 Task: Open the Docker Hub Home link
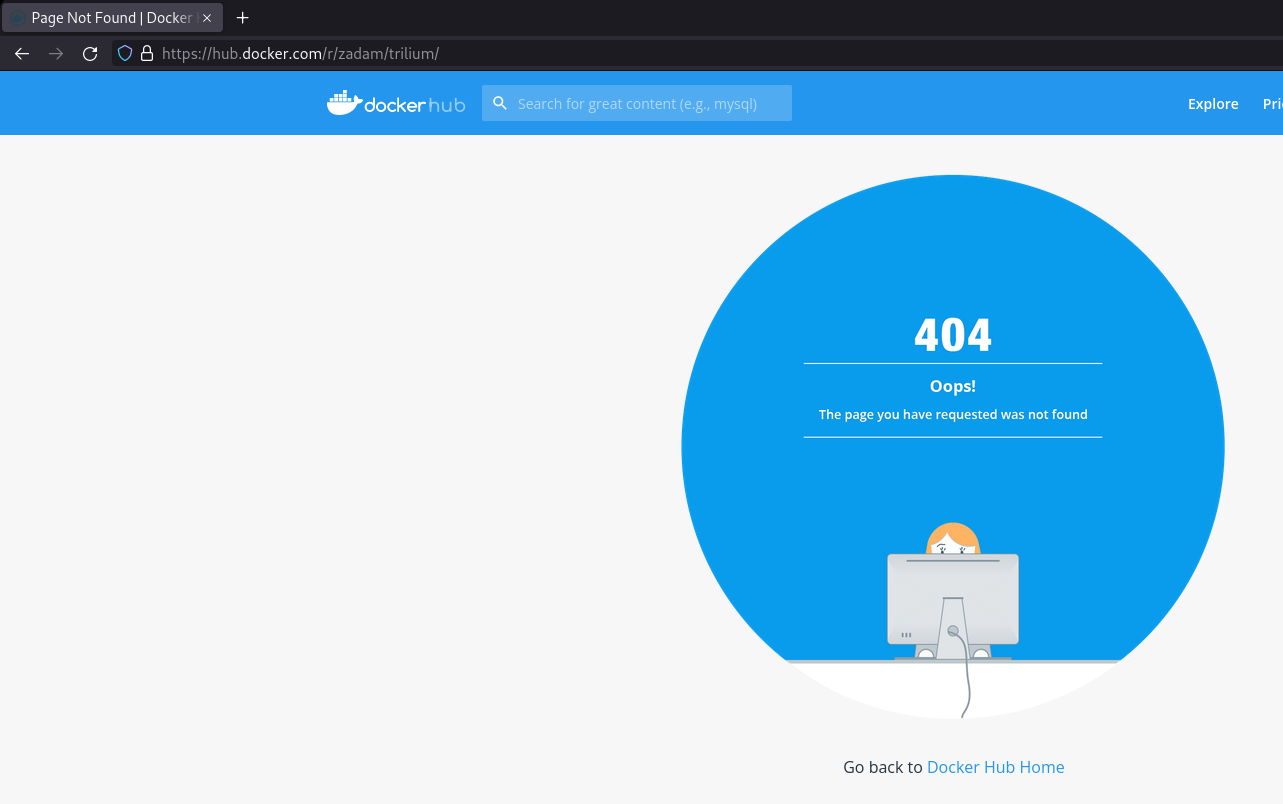tap(995, 766)
